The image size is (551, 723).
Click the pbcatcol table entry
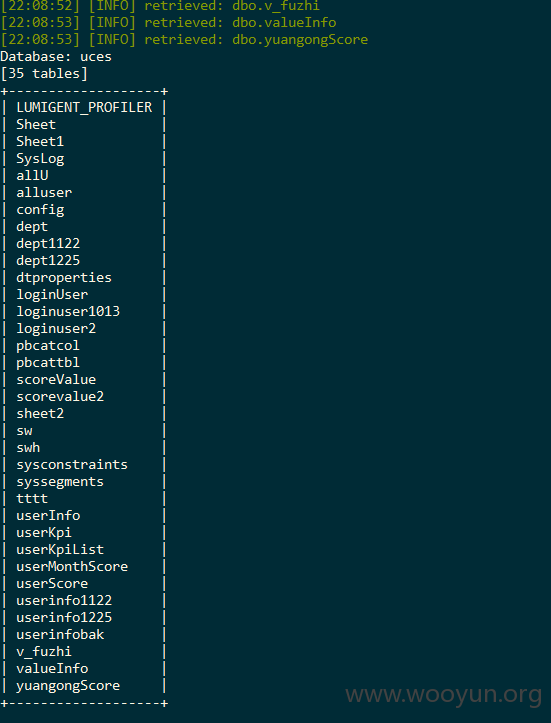pos(48,346)
